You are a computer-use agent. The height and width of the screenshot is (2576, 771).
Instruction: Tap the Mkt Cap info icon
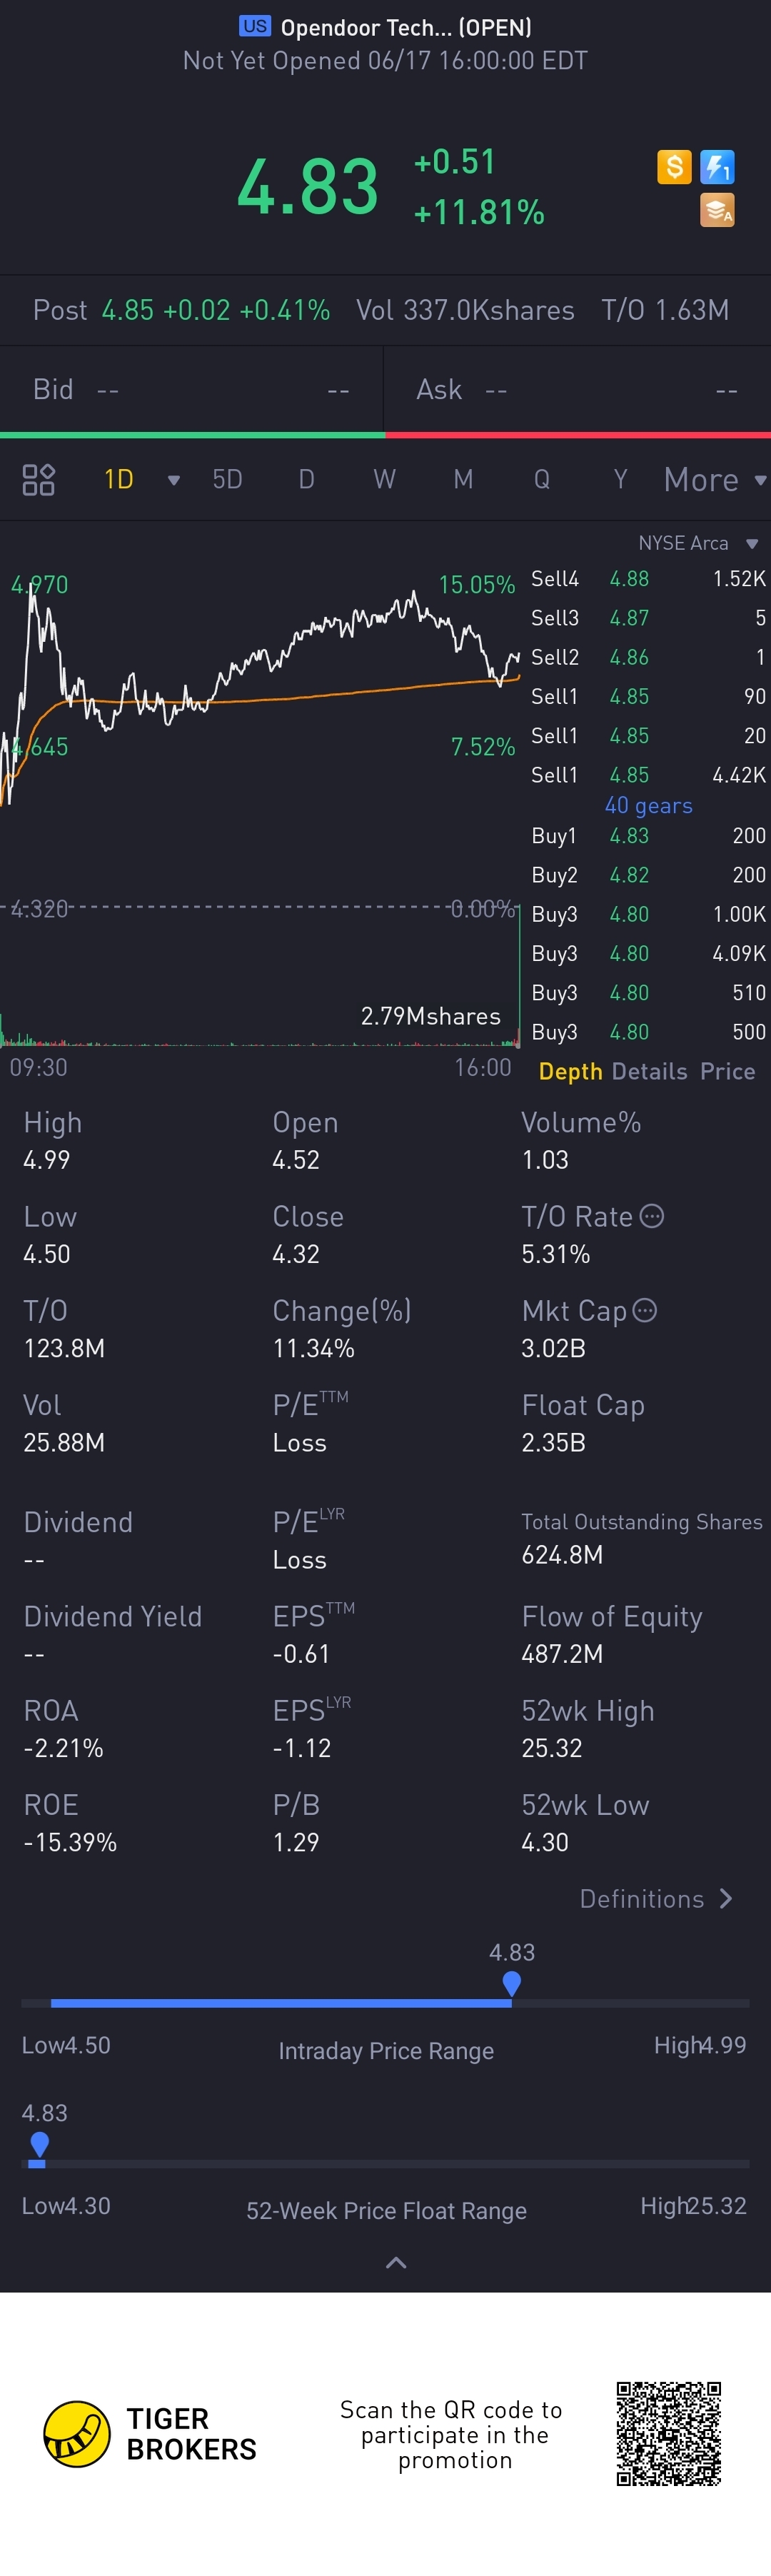coord(645,1310)
